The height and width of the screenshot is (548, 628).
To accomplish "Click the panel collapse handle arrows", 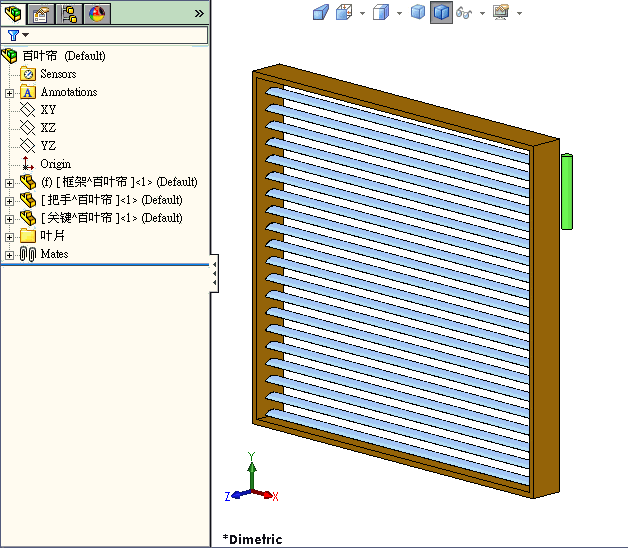I will [214, 273].
